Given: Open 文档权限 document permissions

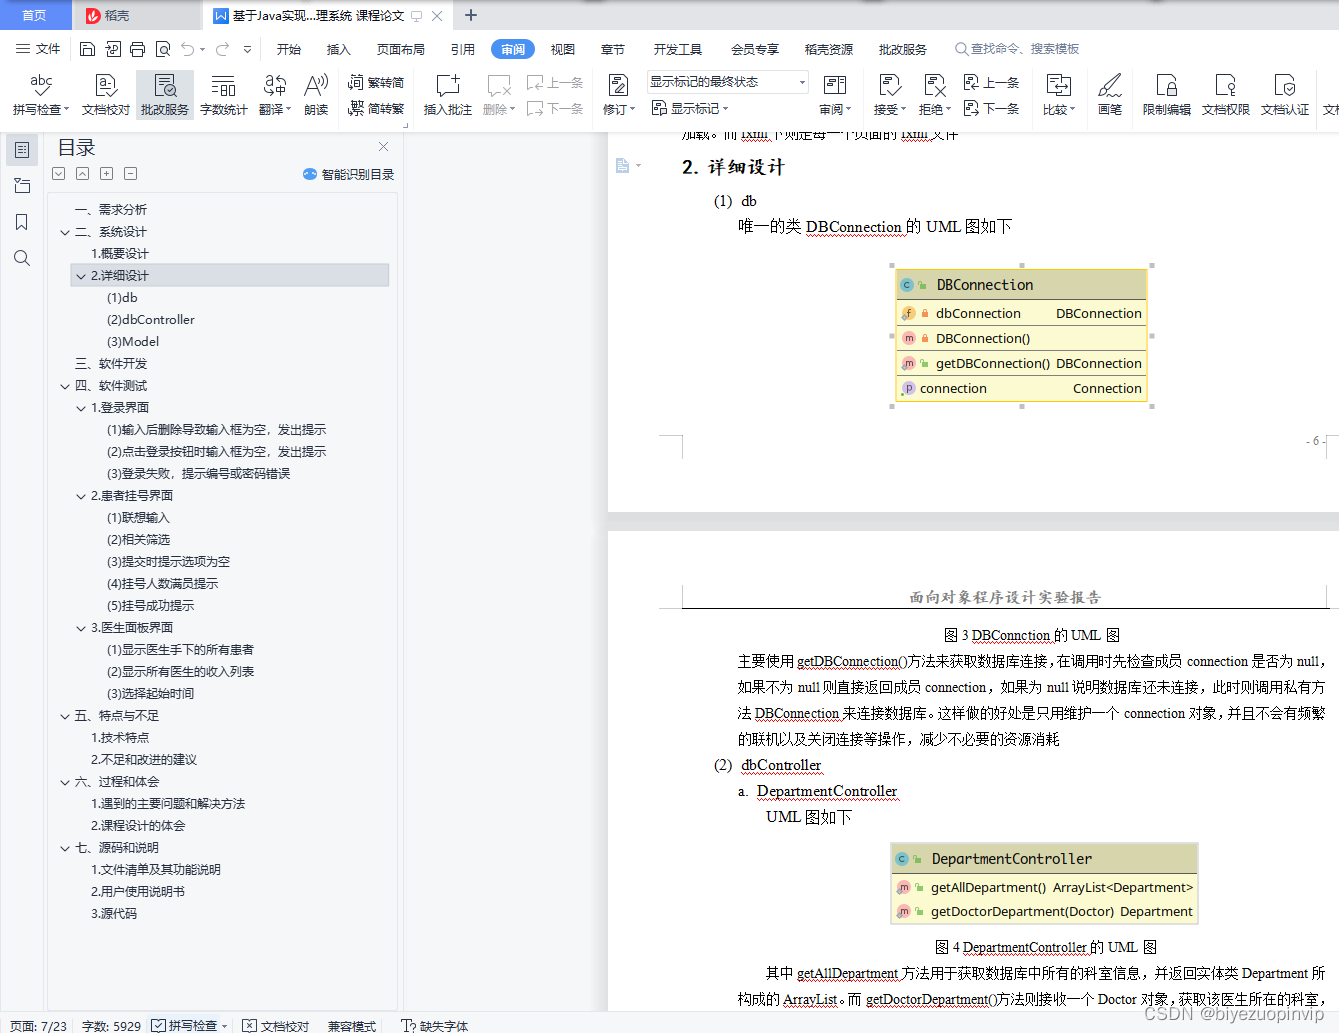Looking at the screenshot, I should (1226, 95).
